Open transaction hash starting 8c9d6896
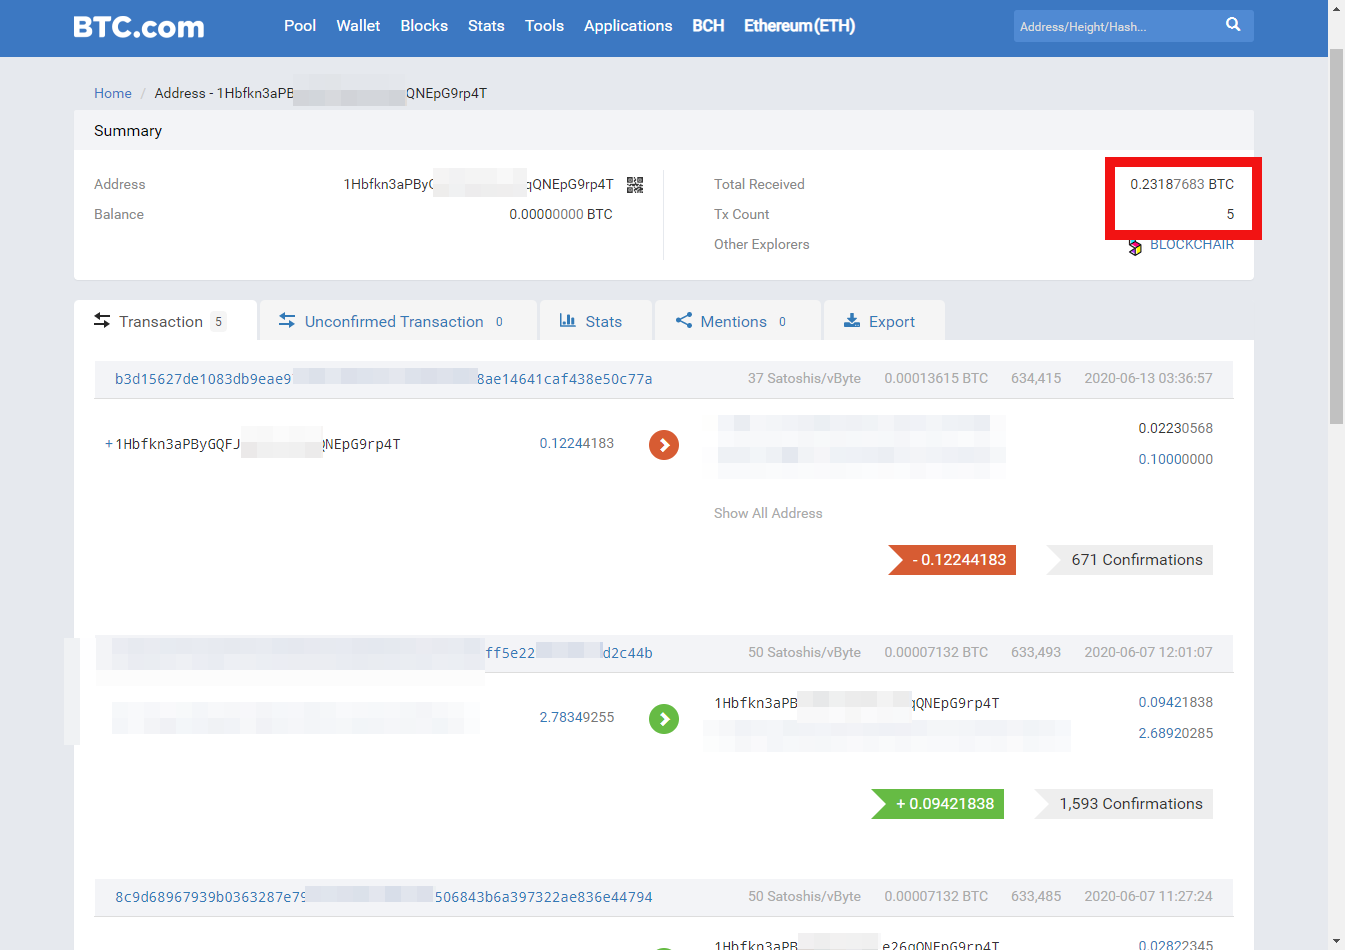The height and width of the screenshot is (950, 1345). pyautogui.click(x=383, y=897)
